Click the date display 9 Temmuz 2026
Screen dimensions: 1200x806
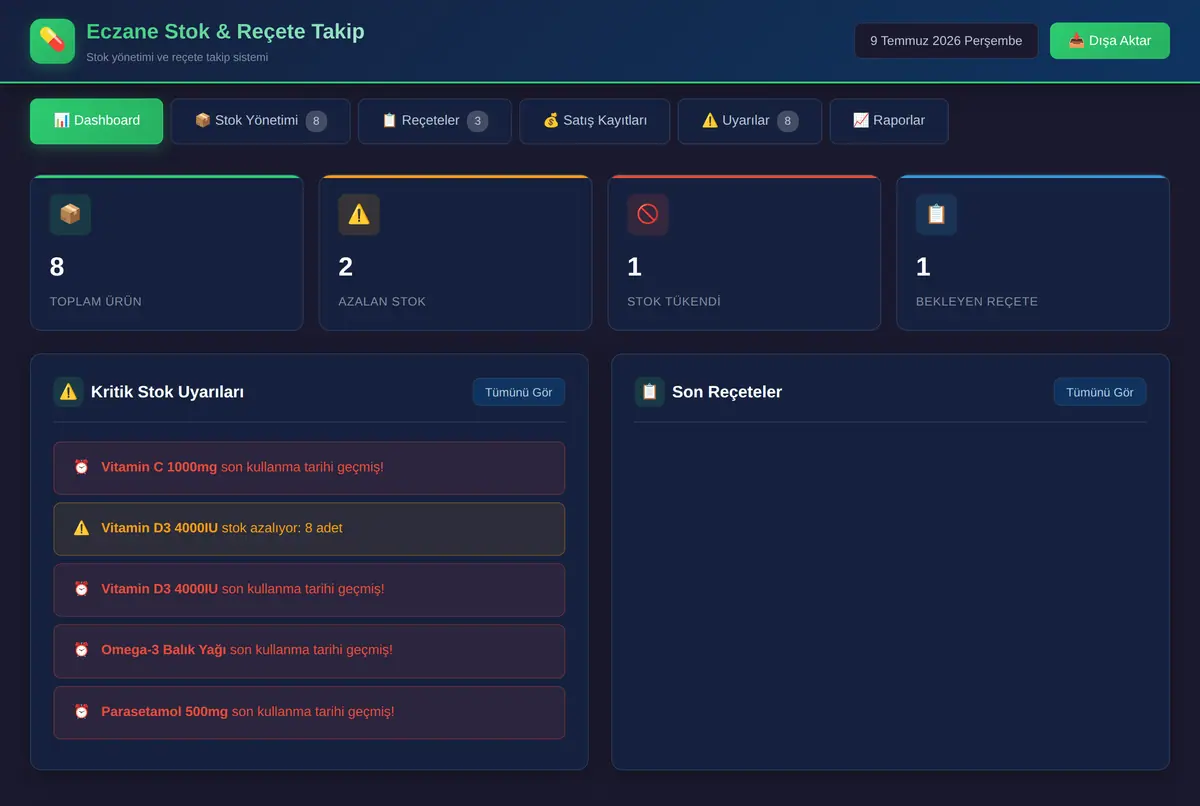(x=946, y=41)
